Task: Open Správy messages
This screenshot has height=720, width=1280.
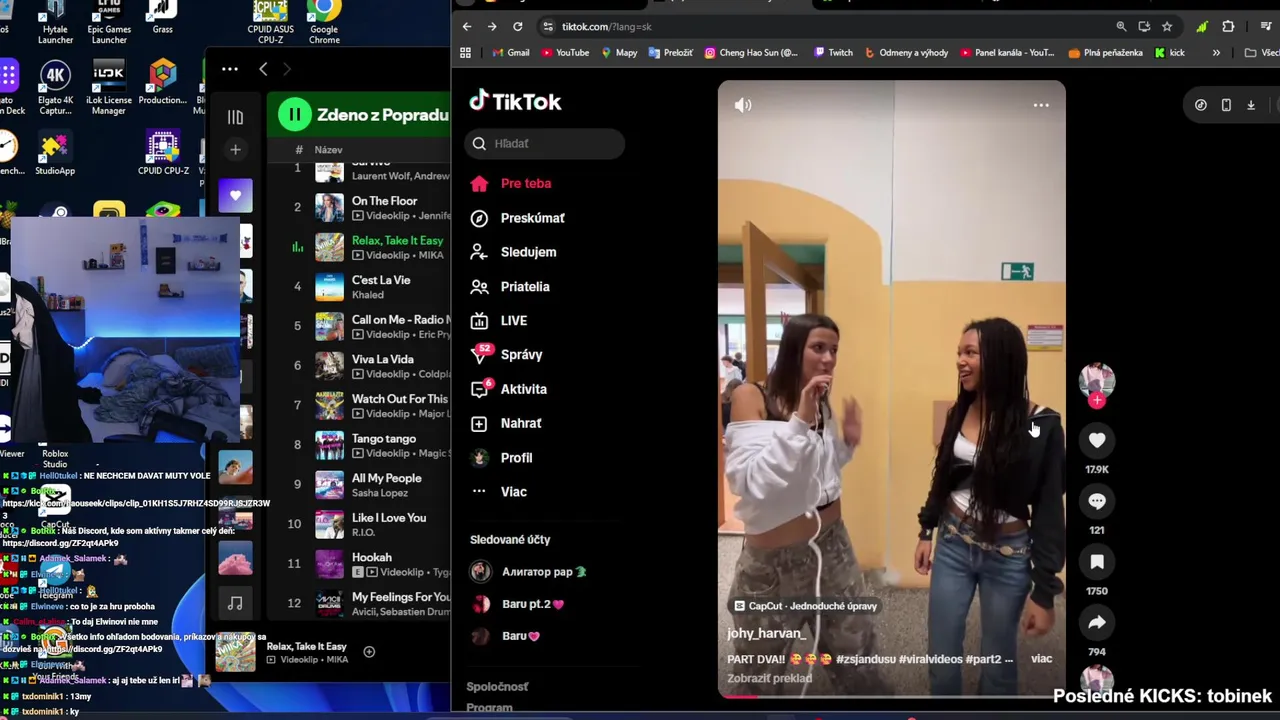Action: click(507, 354)
